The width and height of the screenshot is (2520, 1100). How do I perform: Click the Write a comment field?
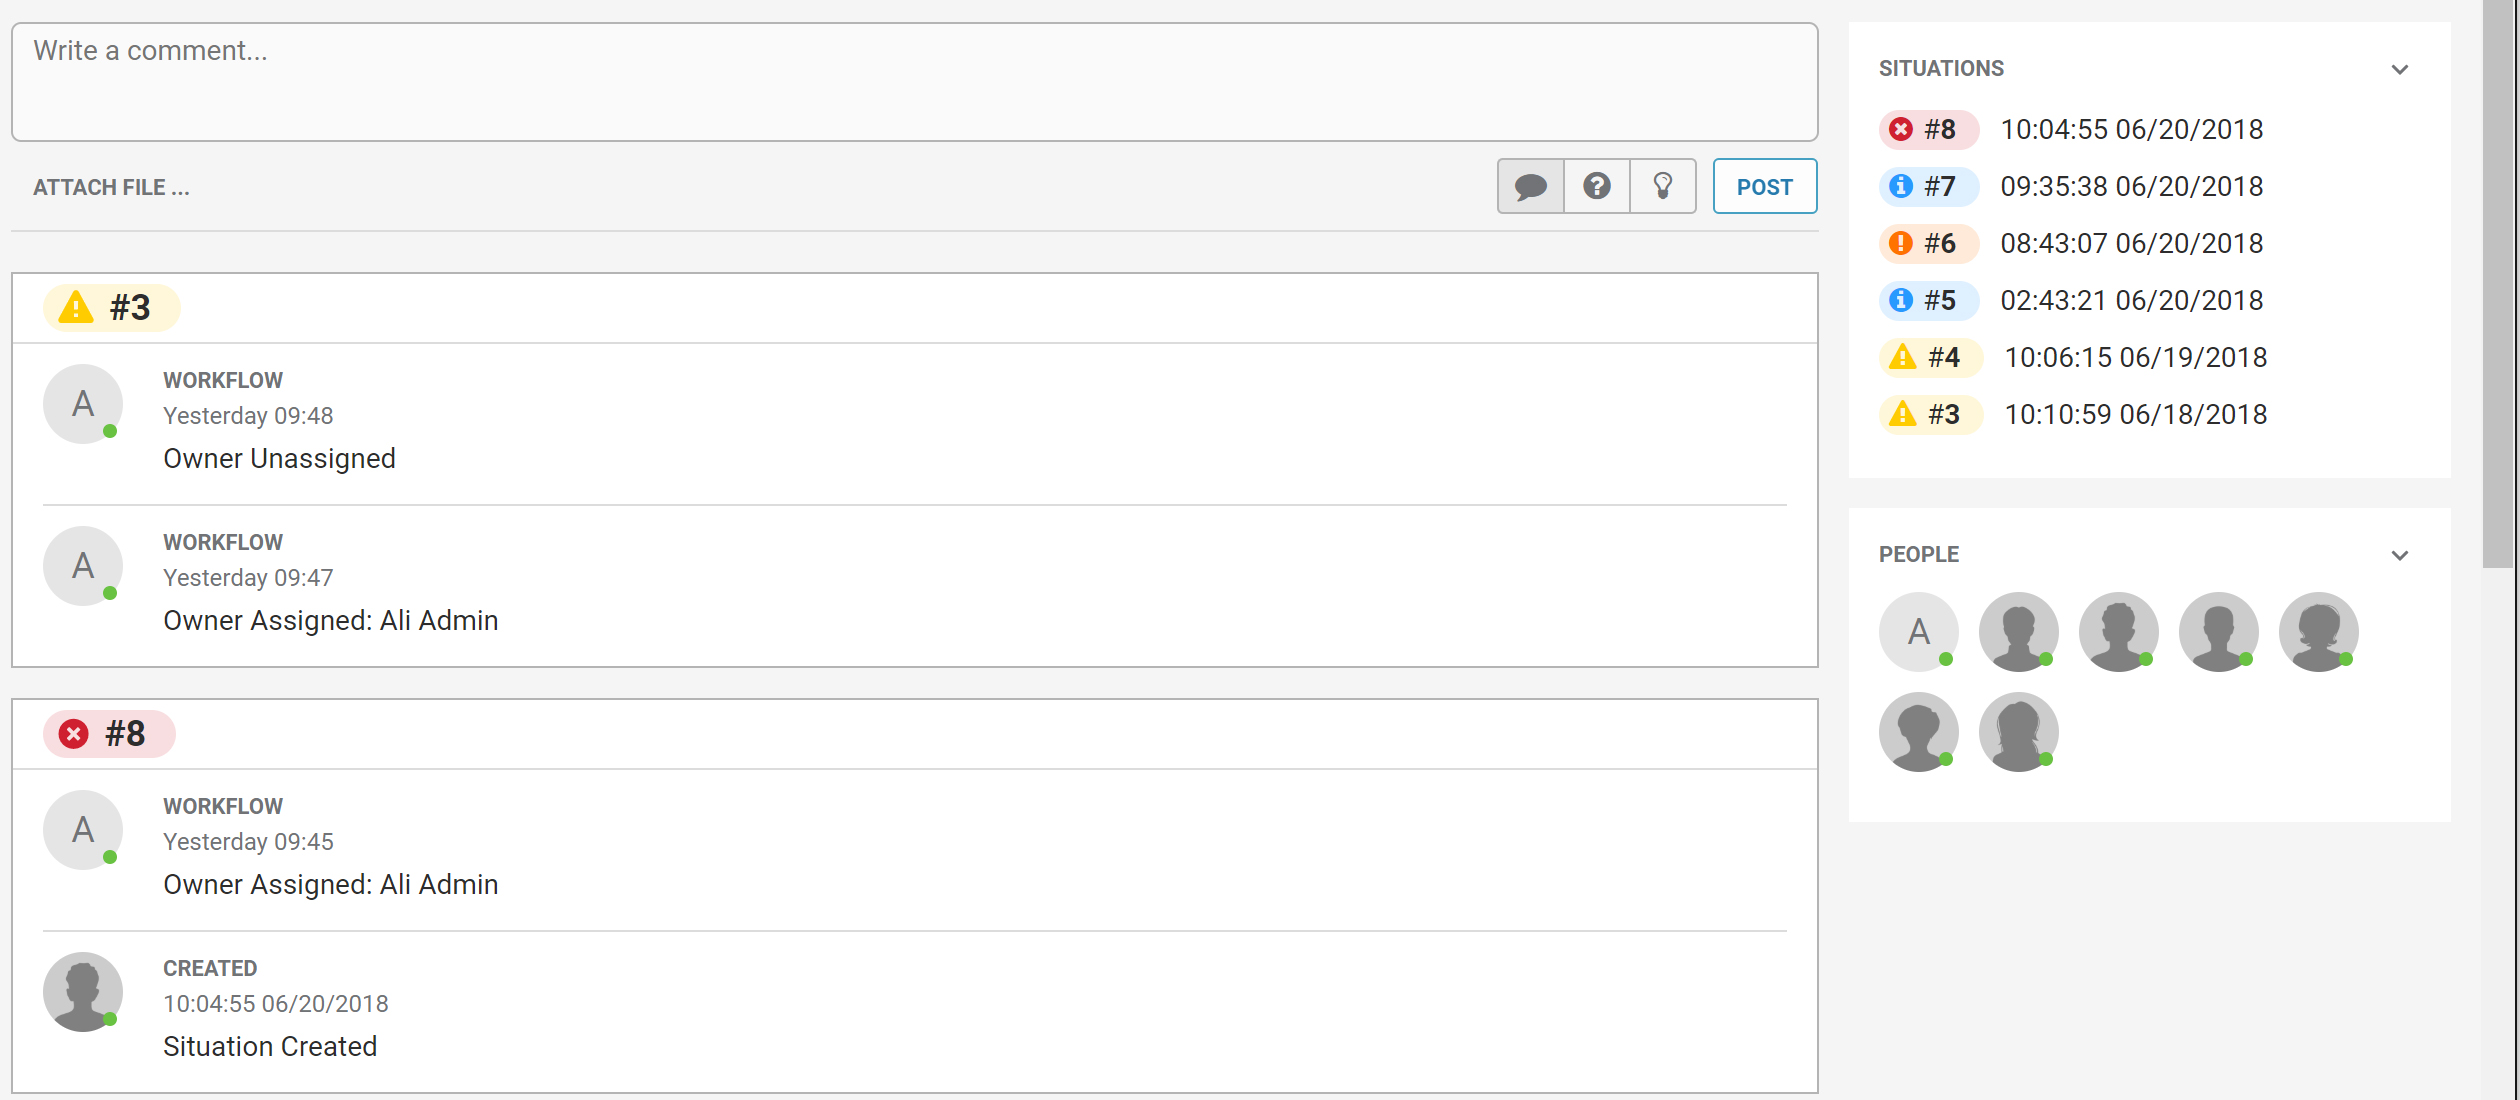[x=914, y=82]
